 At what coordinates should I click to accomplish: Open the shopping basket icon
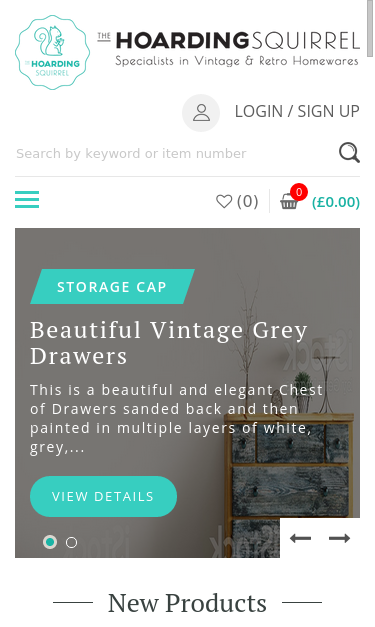pos(289,201)
